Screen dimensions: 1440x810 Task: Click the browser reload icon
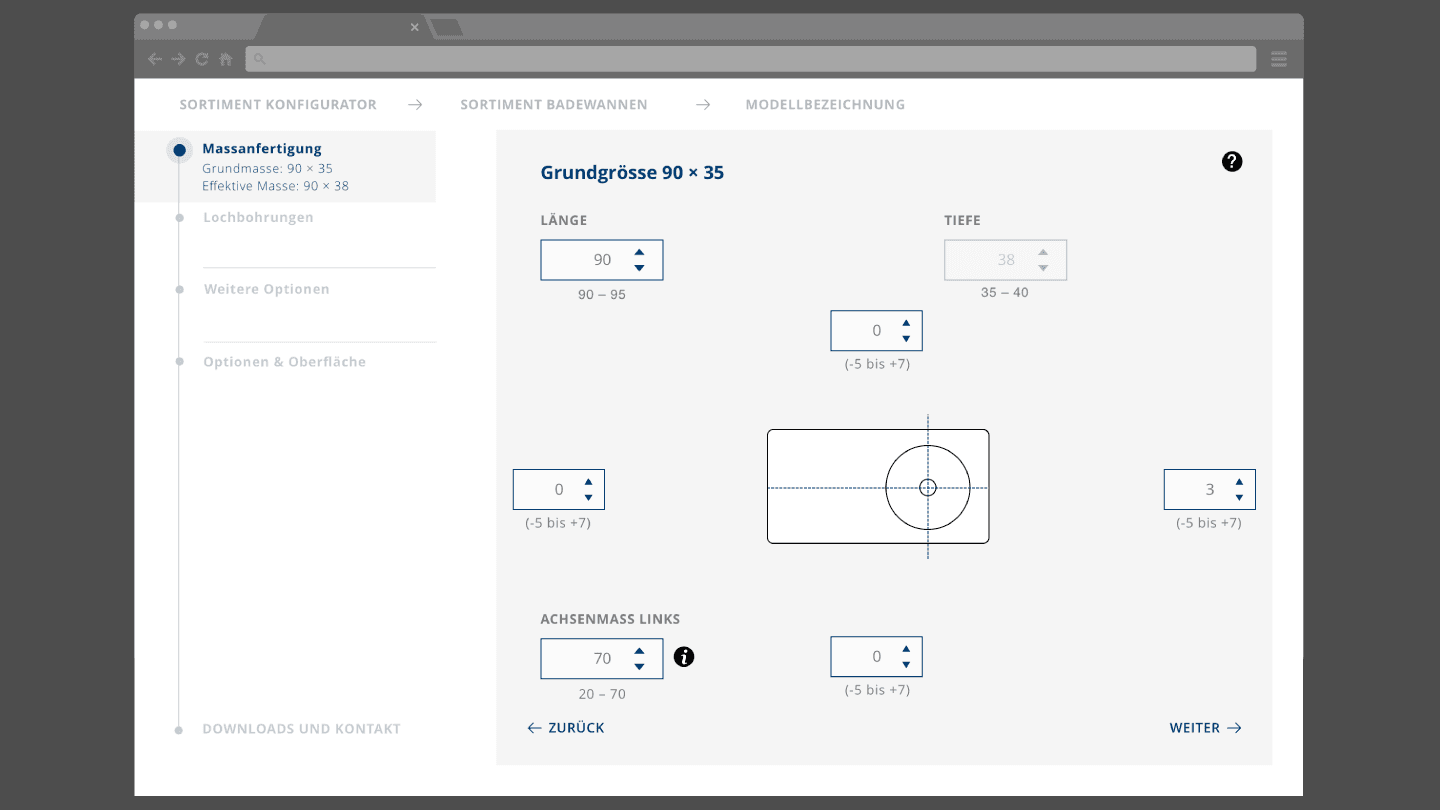202,59
